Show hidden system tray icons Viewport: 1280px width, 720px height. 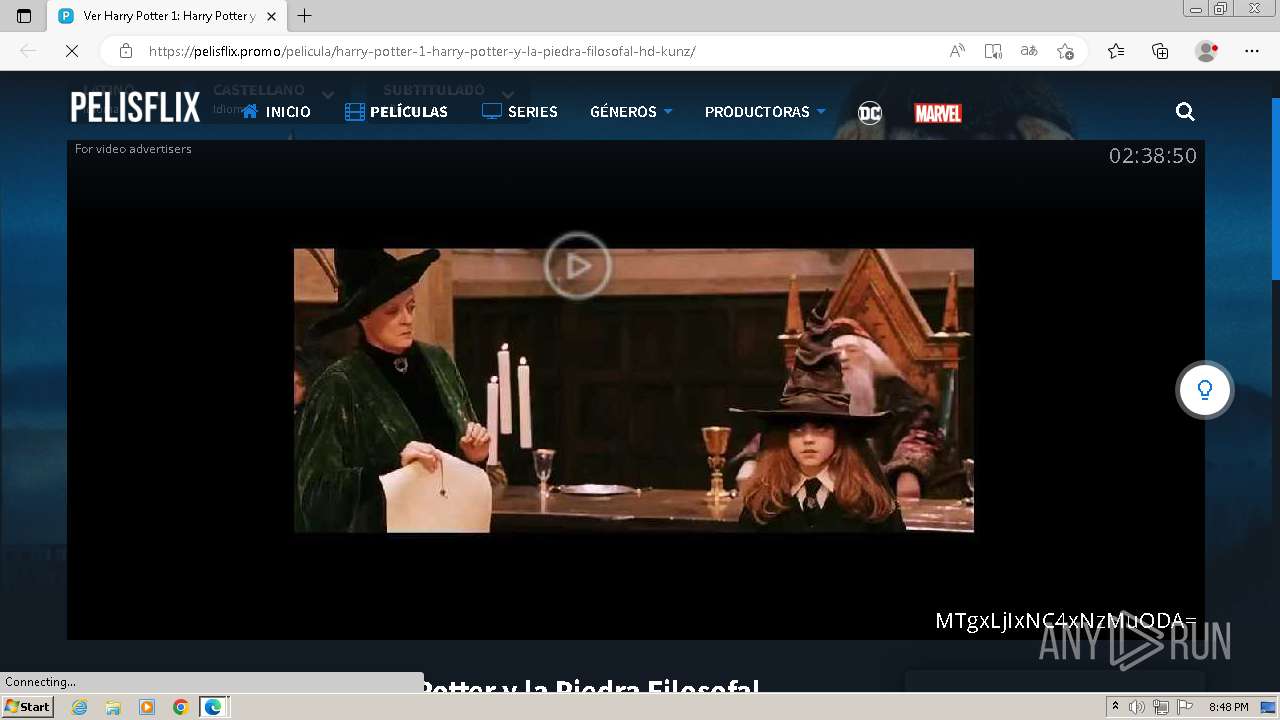[x=1116, y=707]
